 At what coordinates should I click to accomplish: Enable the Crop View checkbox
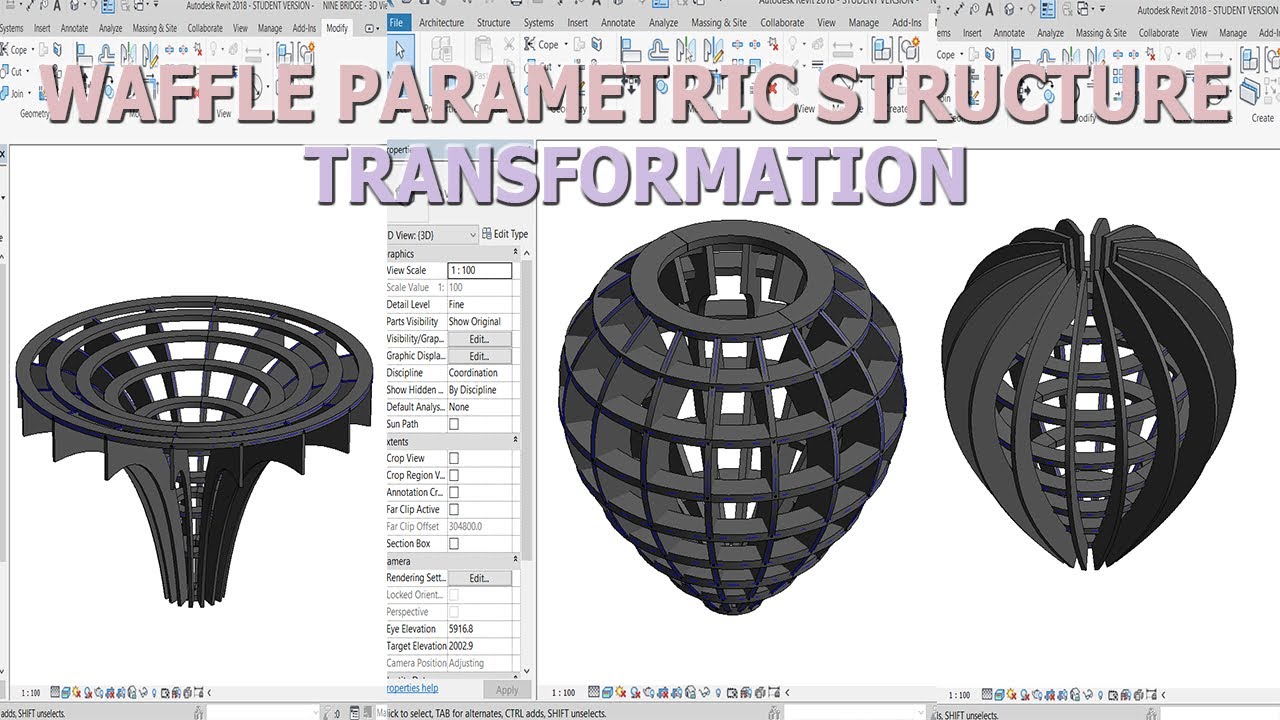click(453, 458)
